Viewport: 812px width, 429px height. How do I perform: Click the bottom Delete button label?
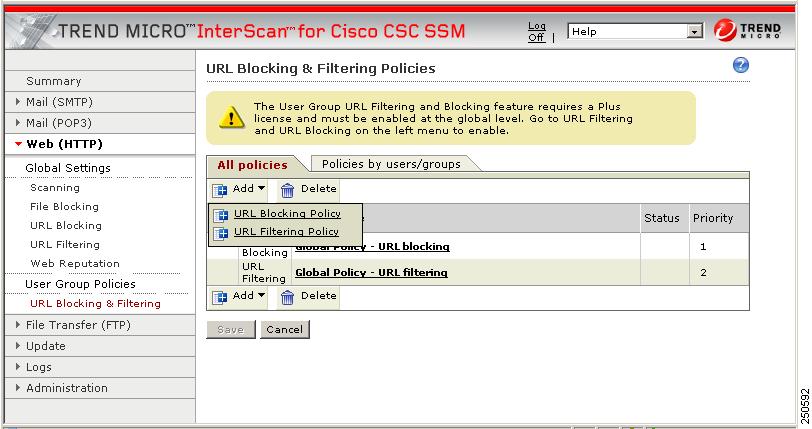click(318, 295)
